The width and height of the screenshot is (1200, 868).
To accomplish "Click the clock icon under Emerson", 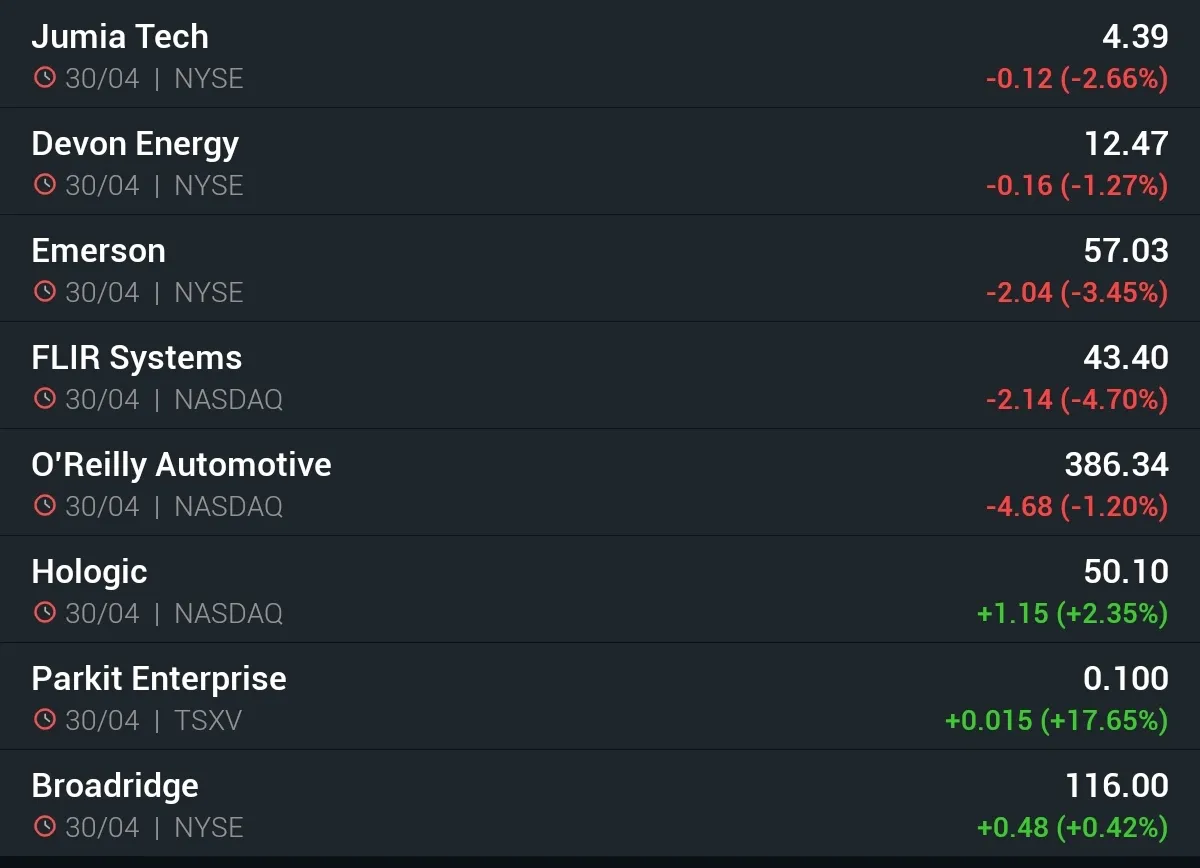I will pyautogui.click(x=44, y=292).
